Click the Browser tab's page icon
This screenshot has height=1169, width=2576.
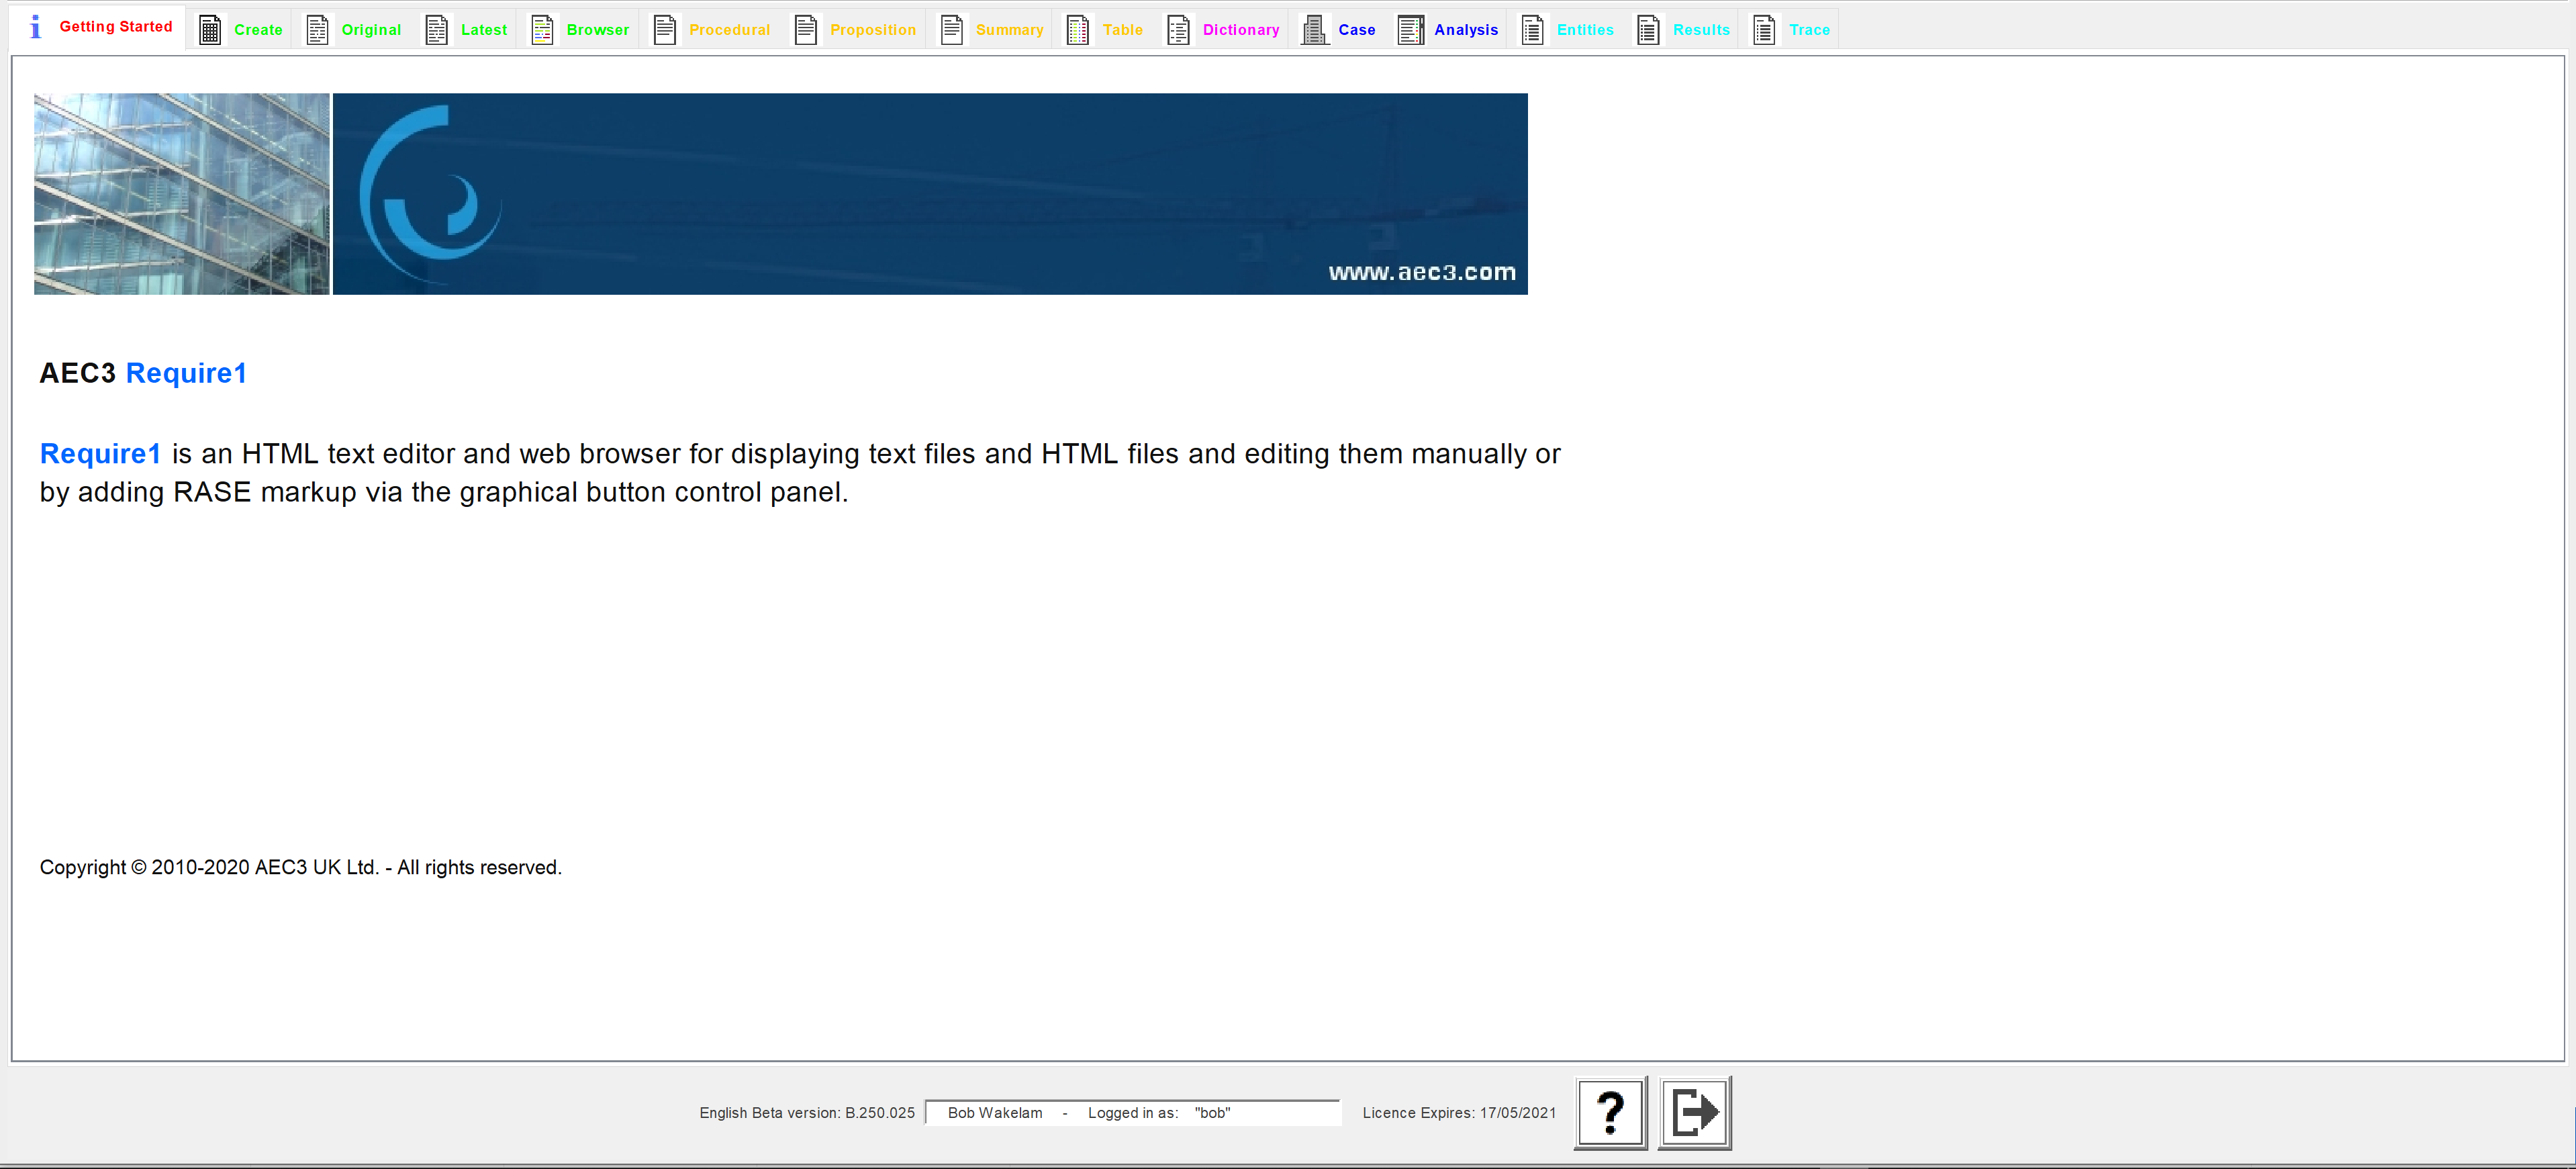tap(542, 30)
